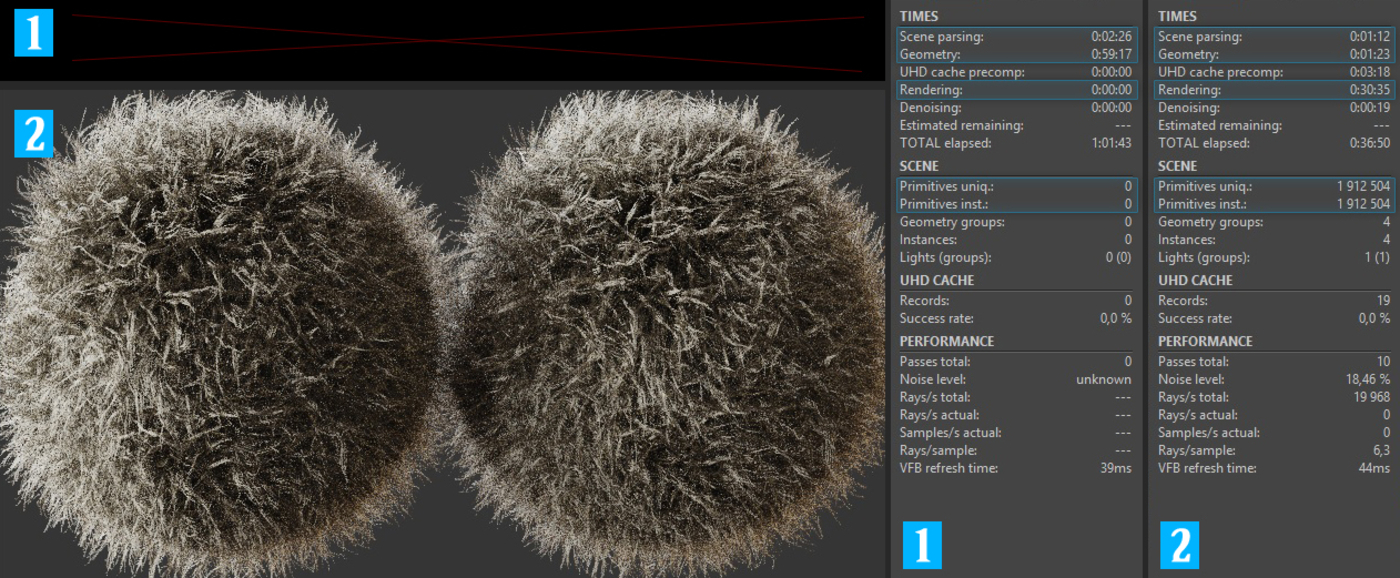The height and width of the screenshot is (578, 1400).
Task: Click the Rendering label beside 0:30:35
Action: [1190, 91]
